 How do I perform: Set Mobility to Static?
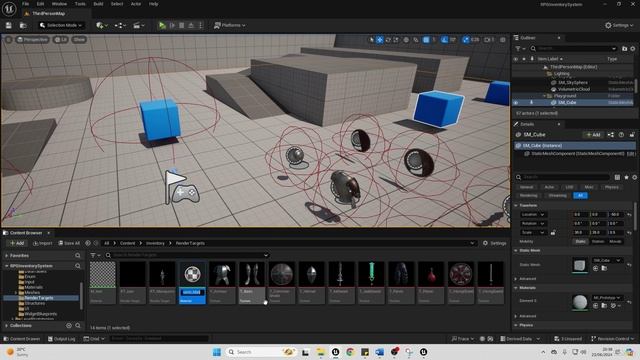(580, 241)
